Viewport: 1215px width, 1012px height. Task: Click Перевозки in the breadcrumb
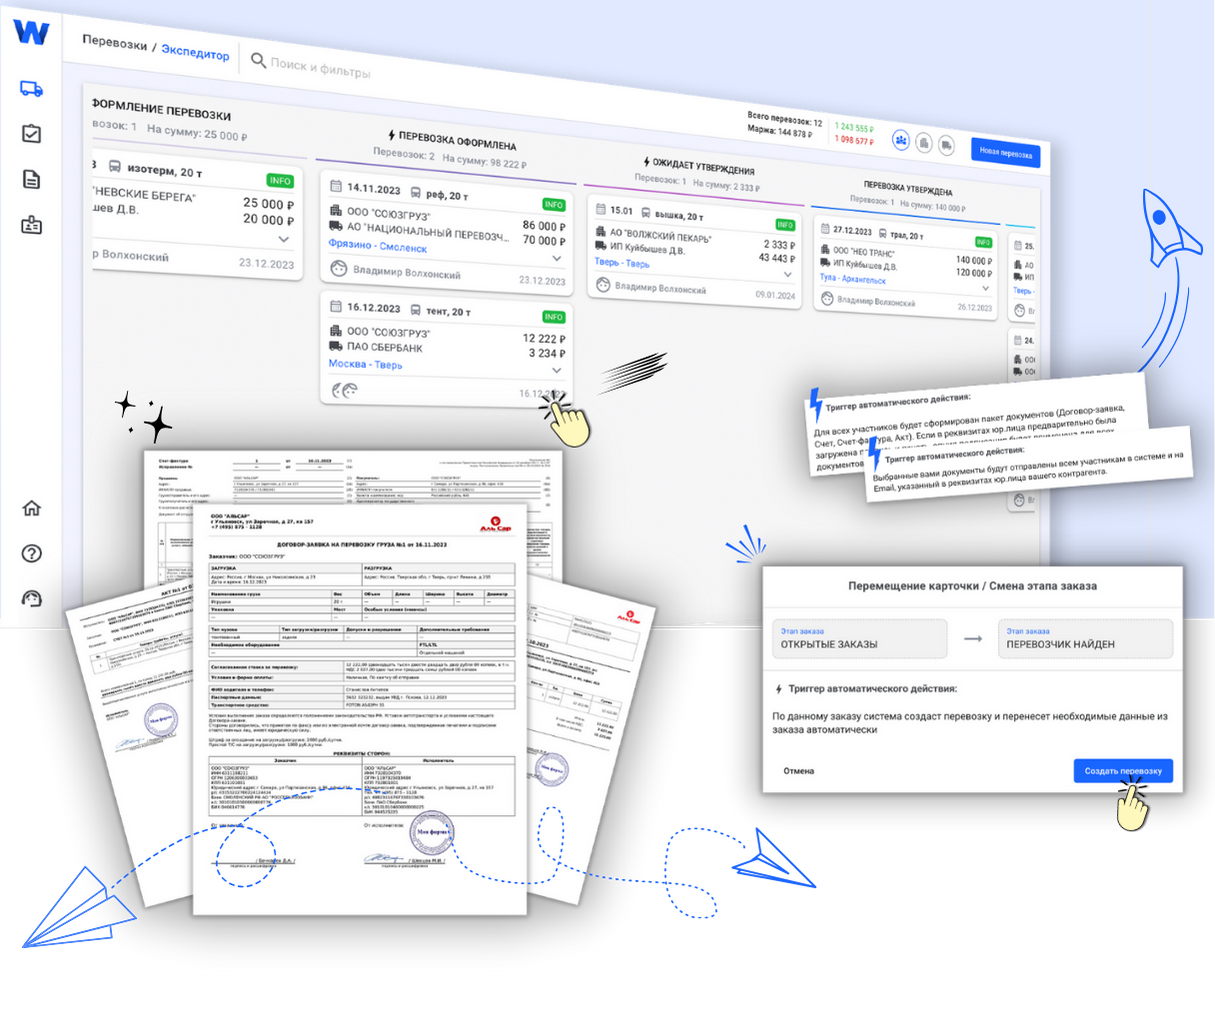114,43
